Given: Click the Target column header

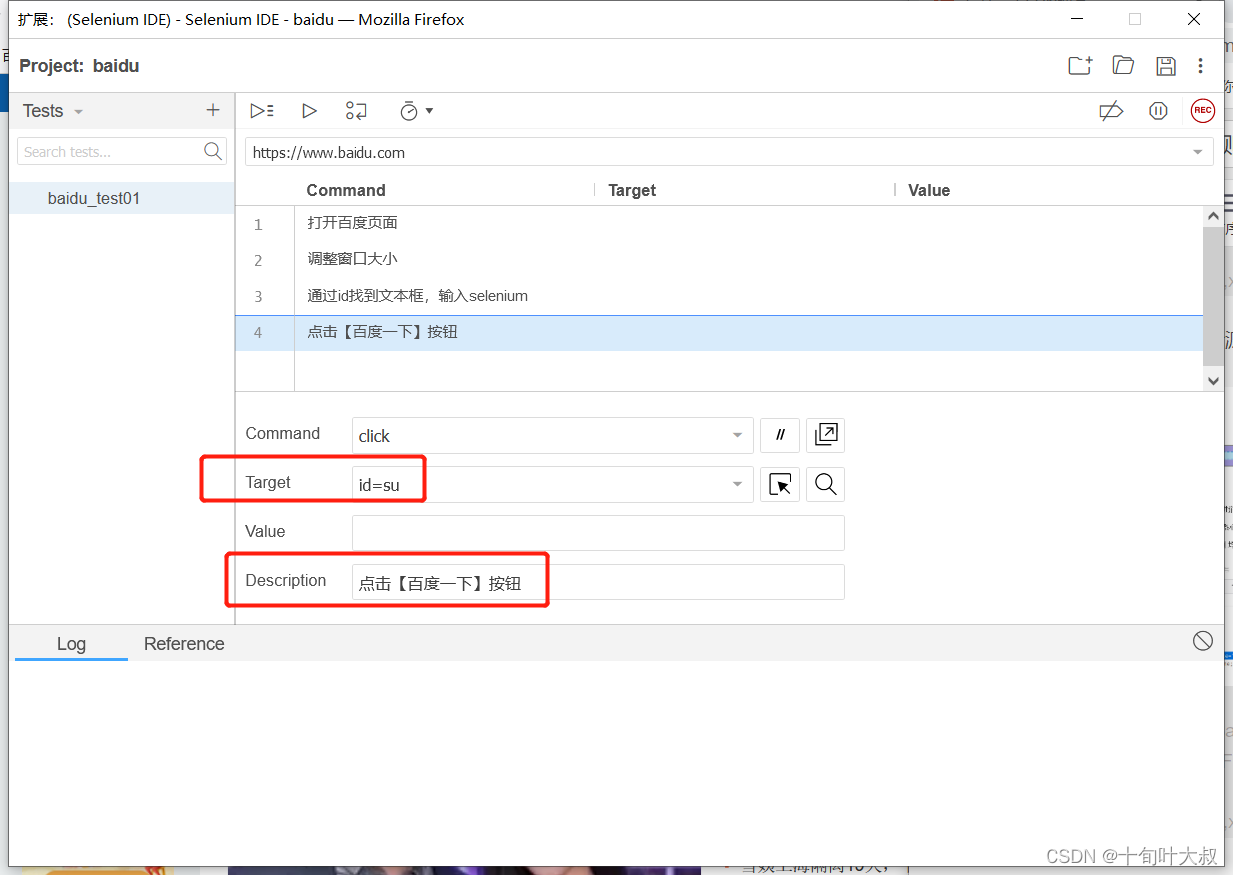Looking at the screenshot, I should [x=632, y=190].
